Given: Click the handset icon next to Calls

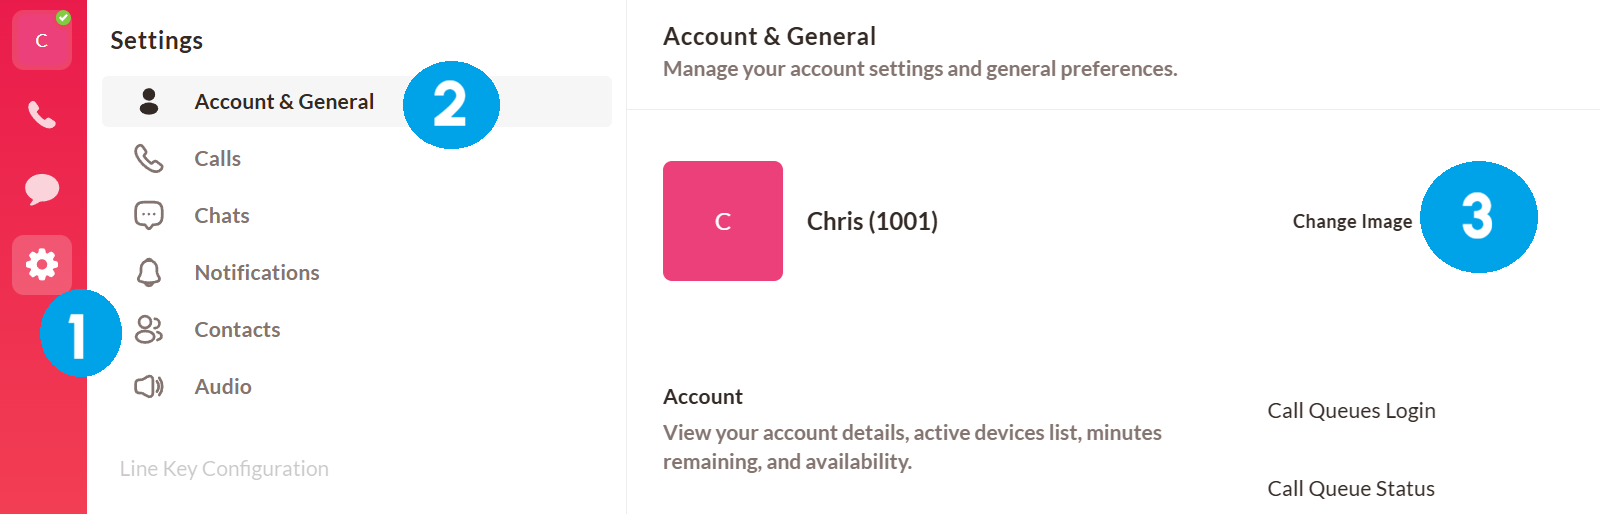Looking at the screenshot, I should point(149,158).
